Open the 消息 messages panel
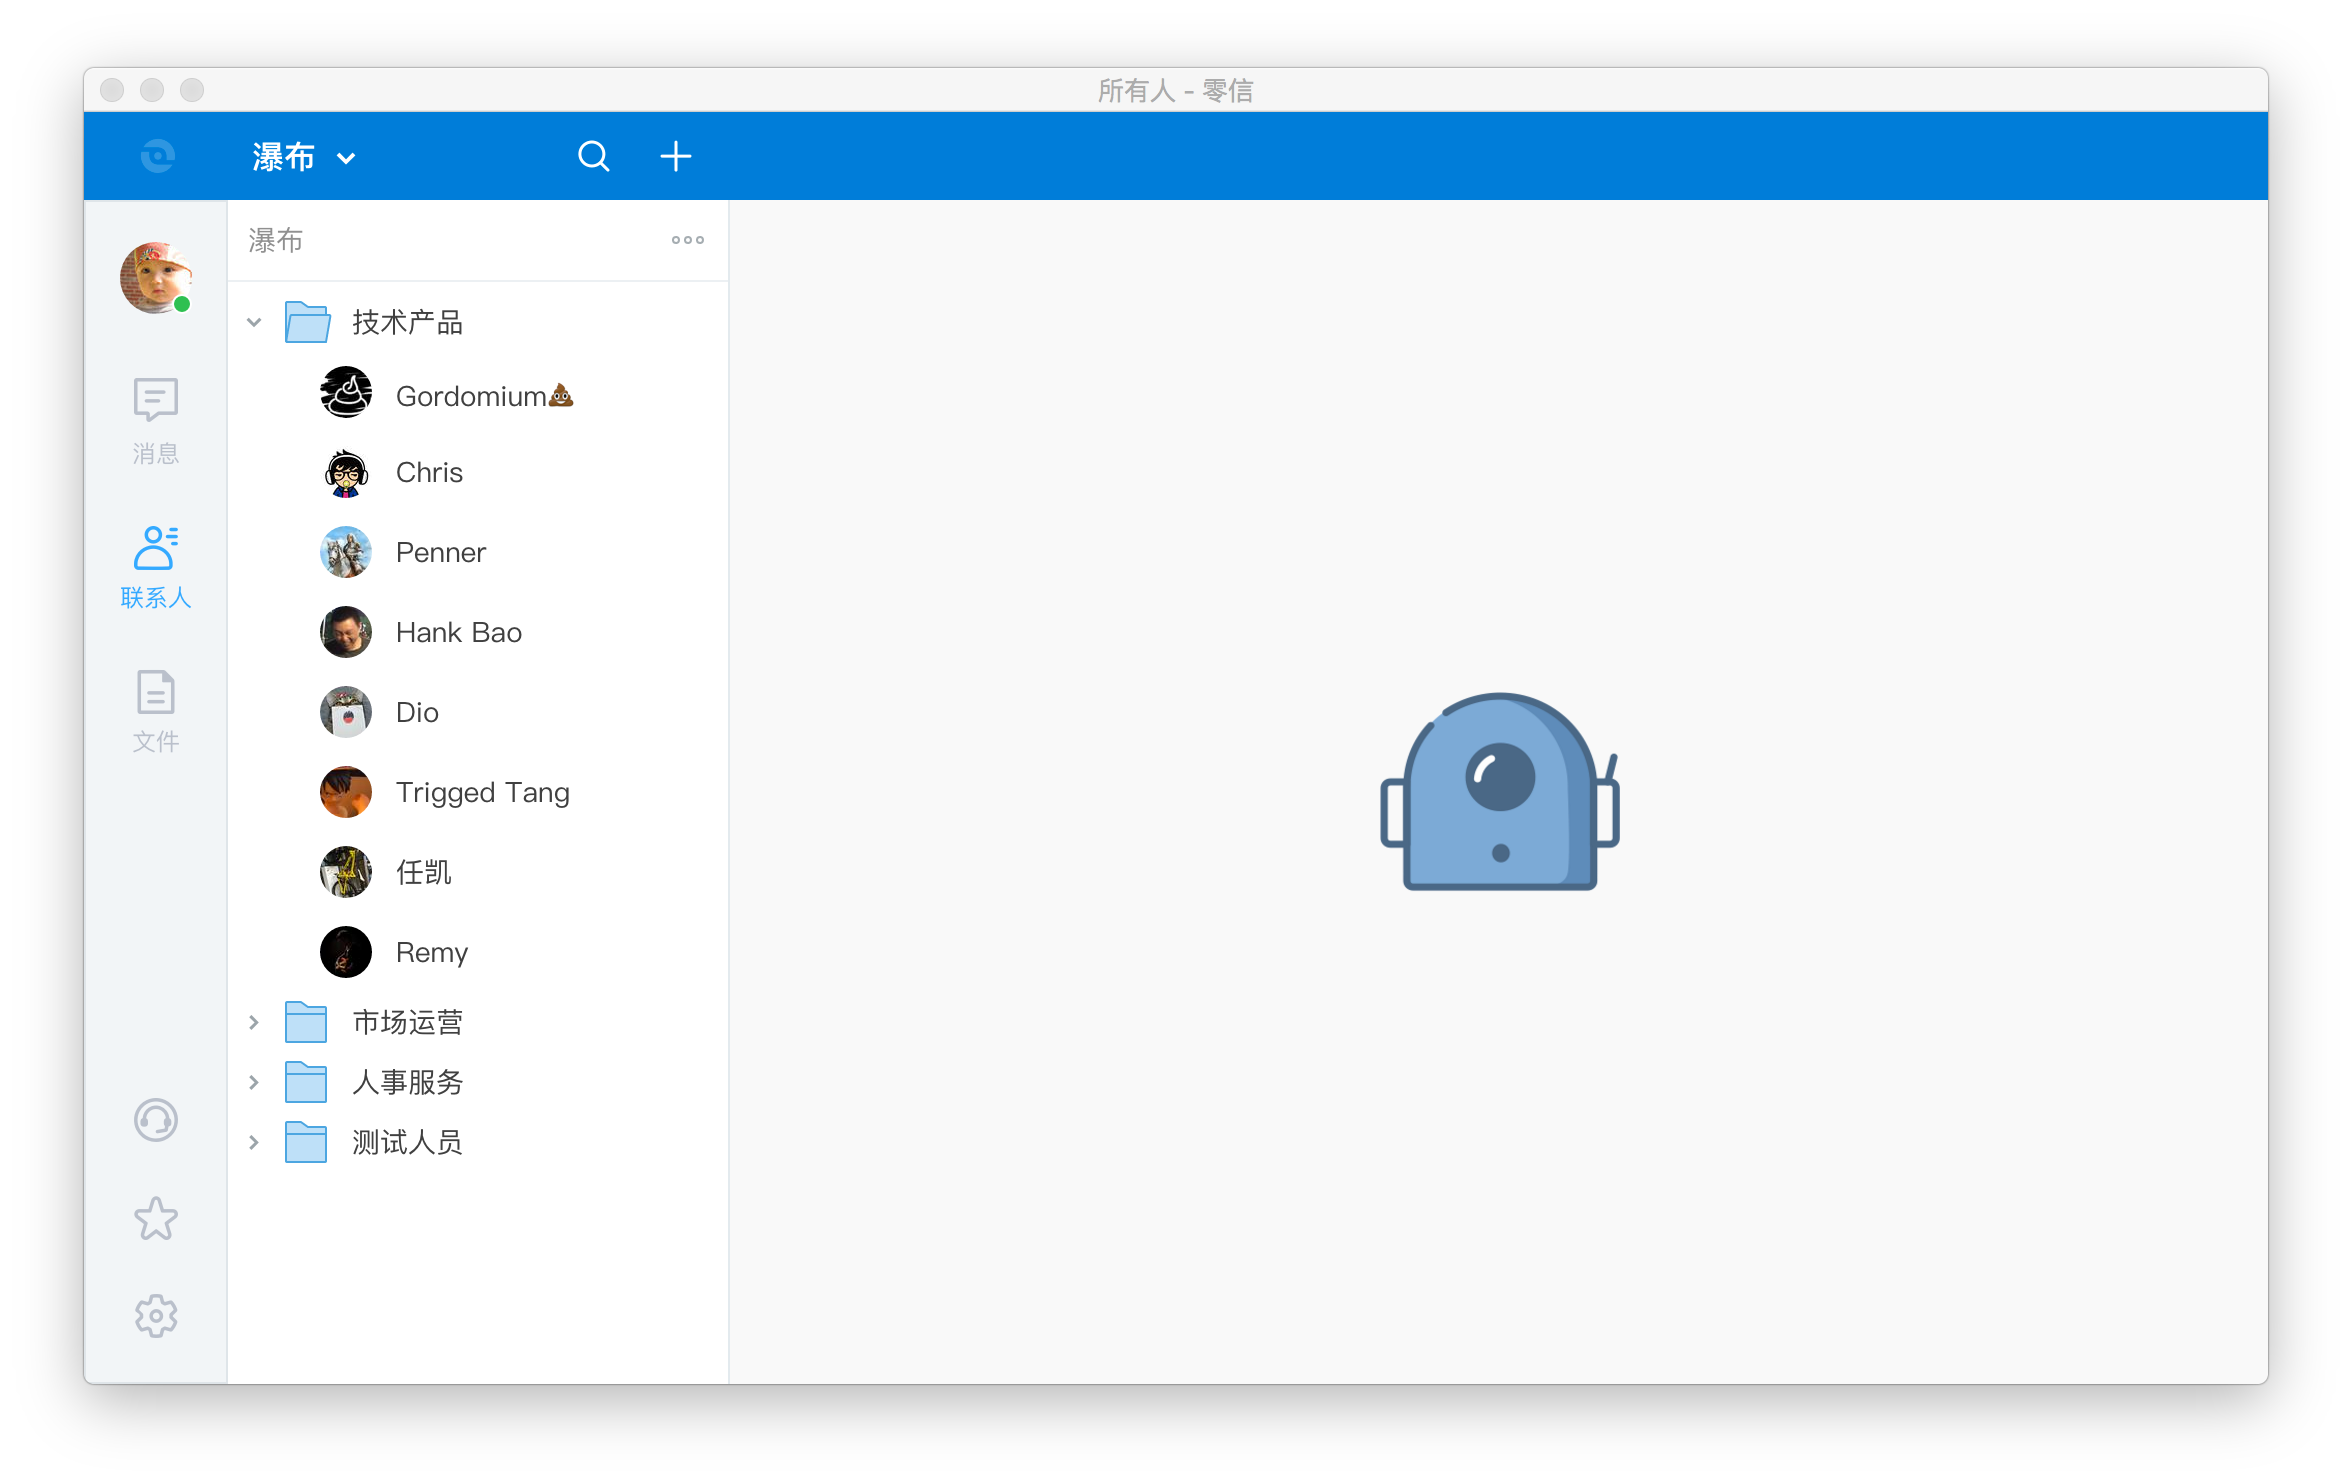 [x=156, y=420]
